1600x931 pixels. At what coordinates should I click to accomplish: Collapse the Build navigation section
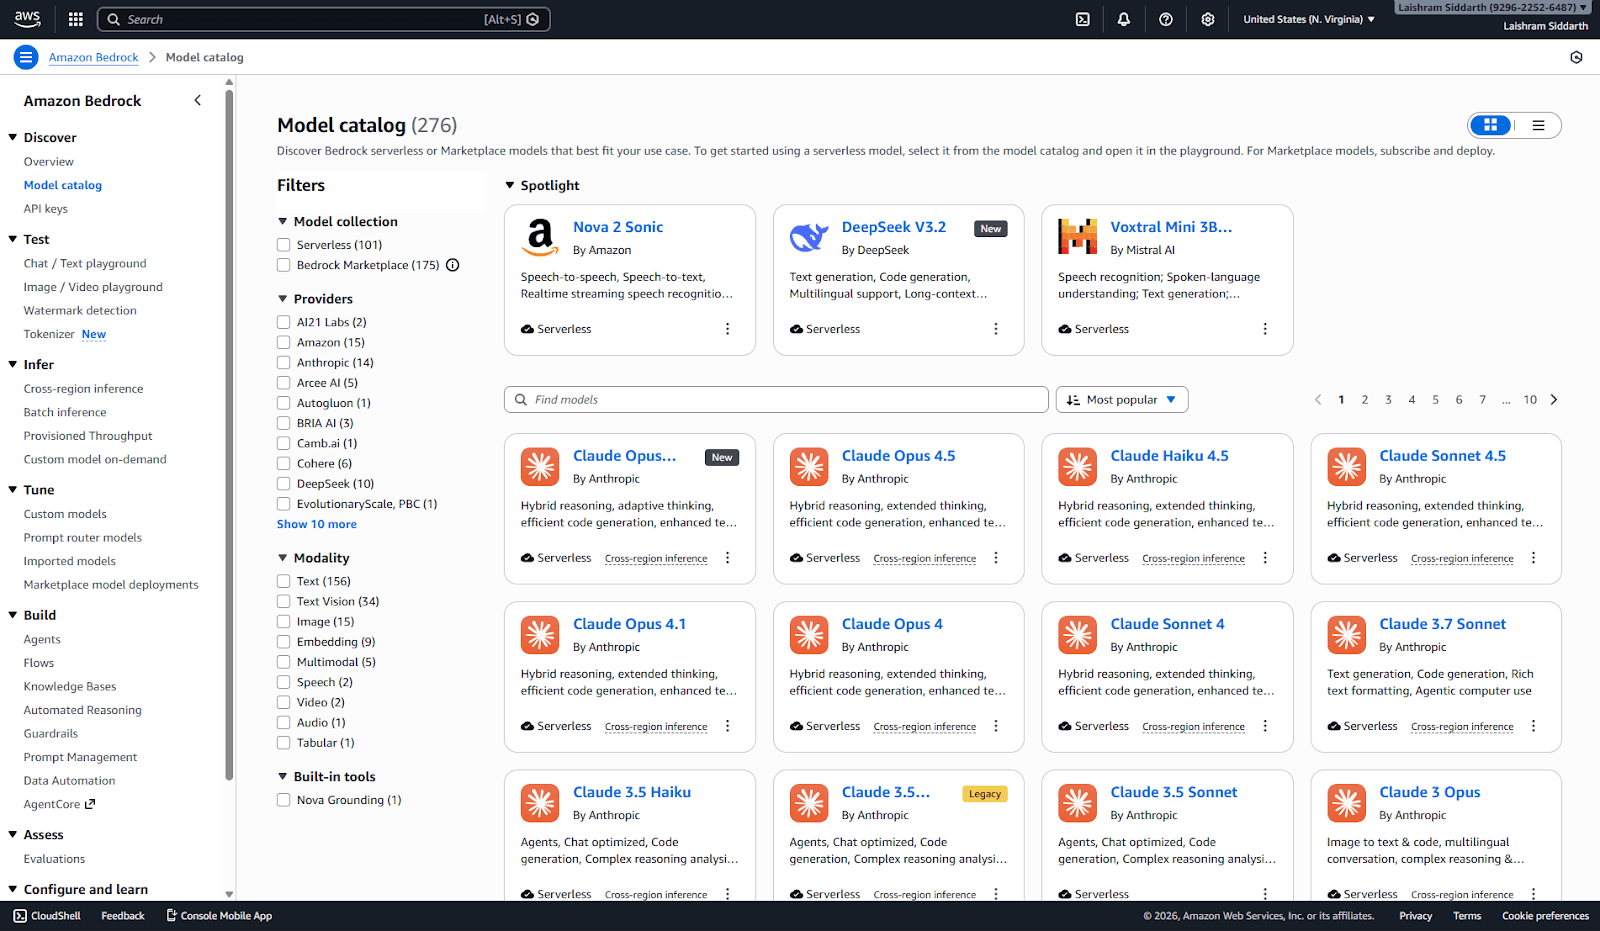(13, 614)
